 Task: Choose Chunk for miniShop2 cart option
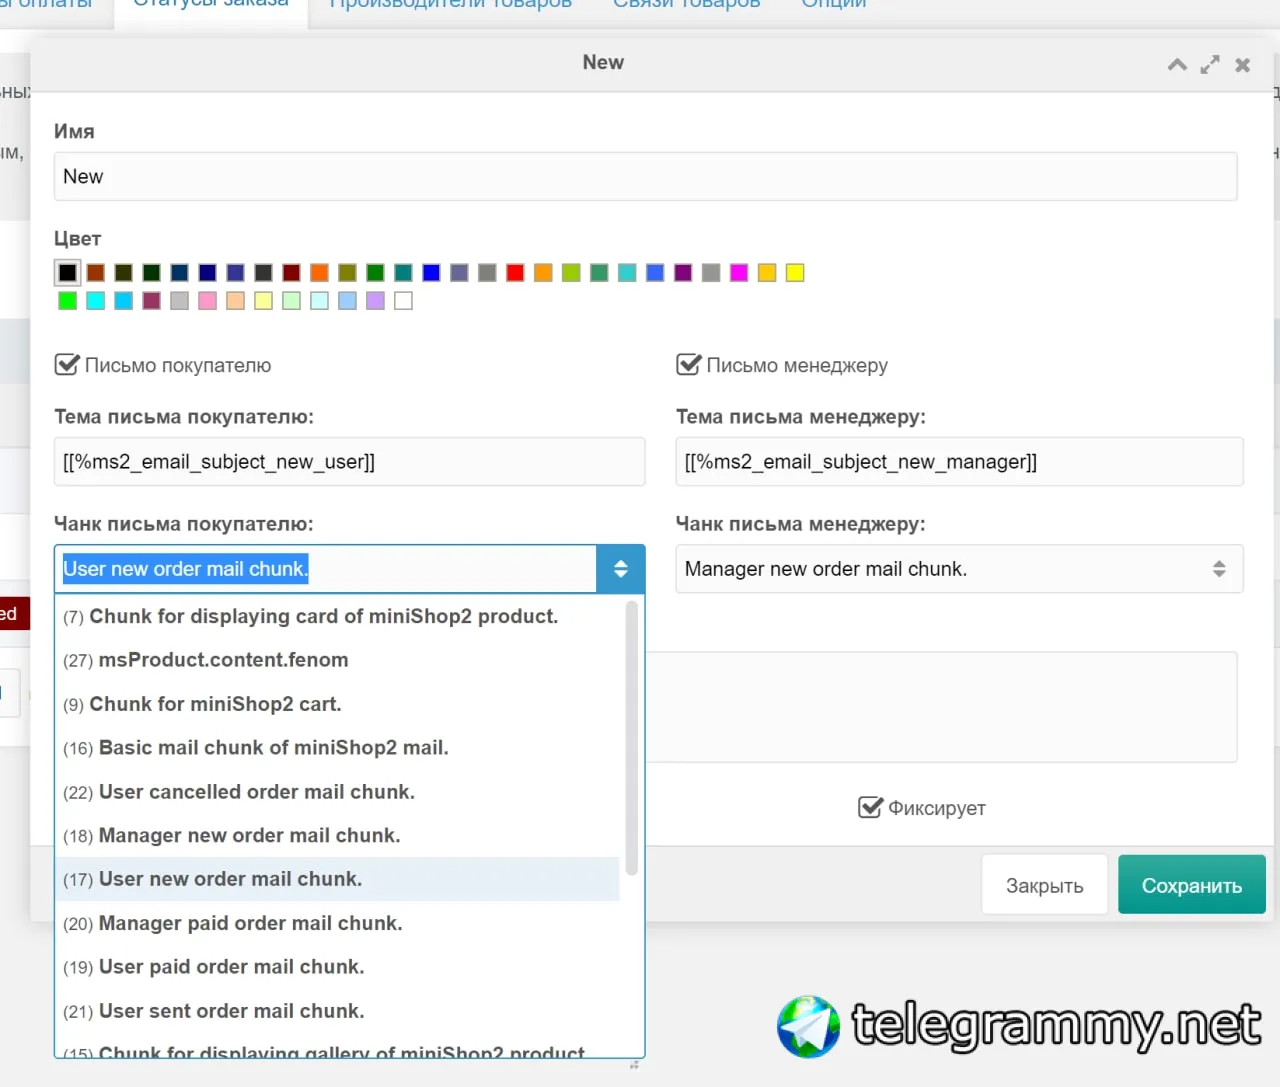coord(337,704)
